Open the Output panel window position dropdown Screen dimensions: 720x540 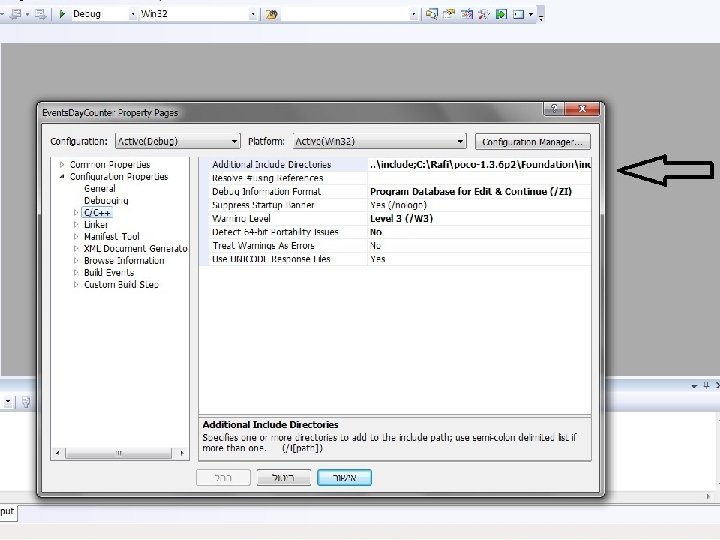click(x=694, y=386)
